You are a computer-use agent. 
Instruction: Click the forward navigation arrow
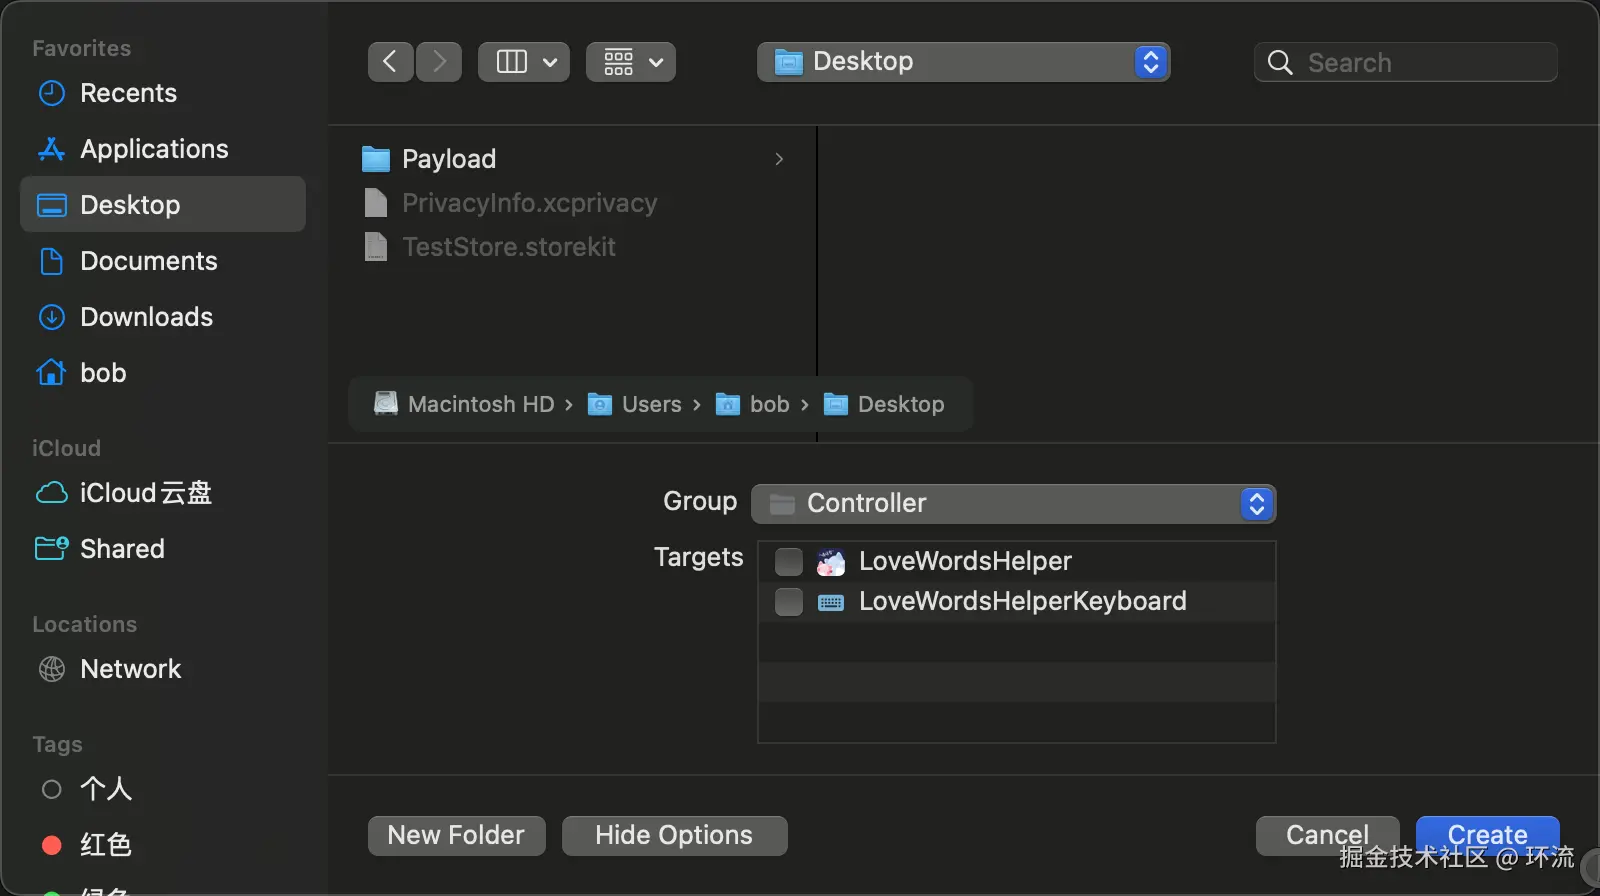[x=439, y=62]
